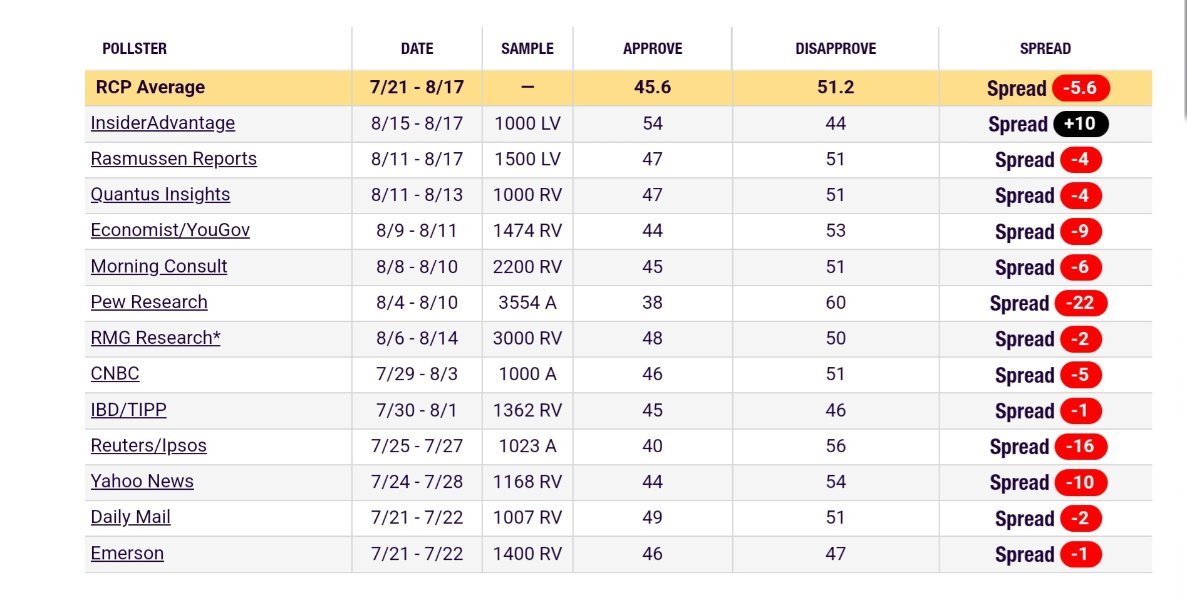This screenshot has height=600, width=1187.
Task: Select the -5.6 RCP Average spread badge
Action: point(1080,88)
